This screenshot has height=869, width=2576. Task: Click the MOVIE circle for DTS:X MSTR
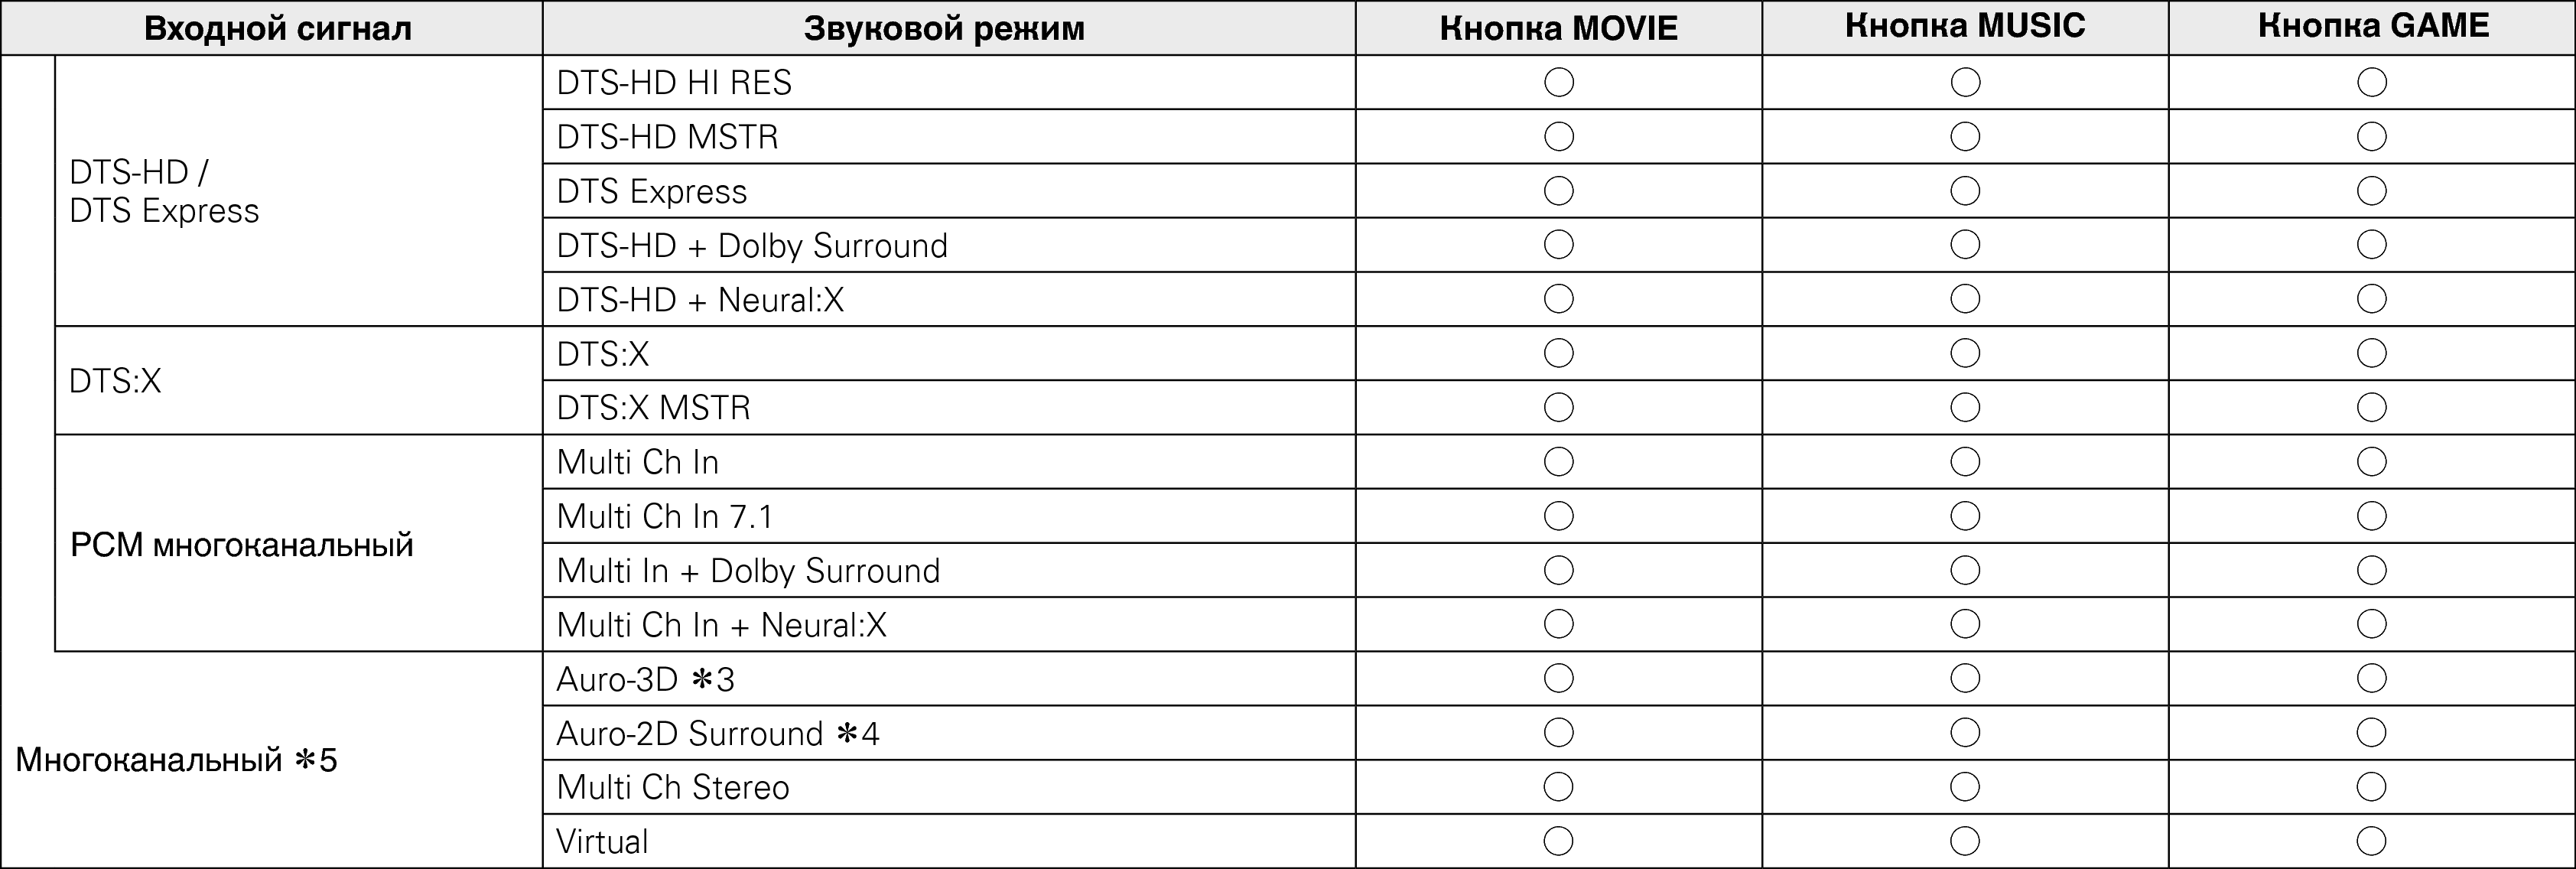click(1558, 407)
